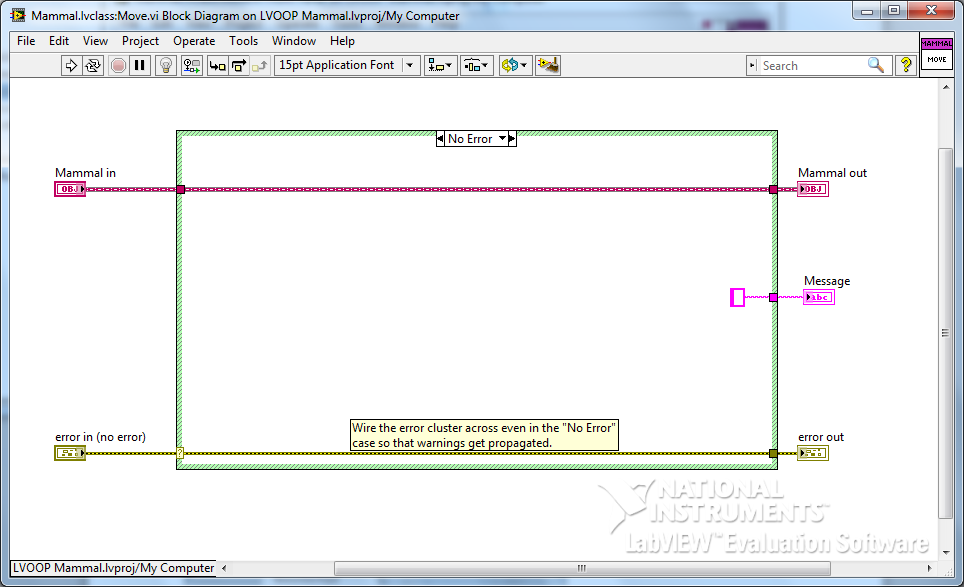Open the Align Objects dropdown
This screenshot has width=964, height=587.
point(439,65)
